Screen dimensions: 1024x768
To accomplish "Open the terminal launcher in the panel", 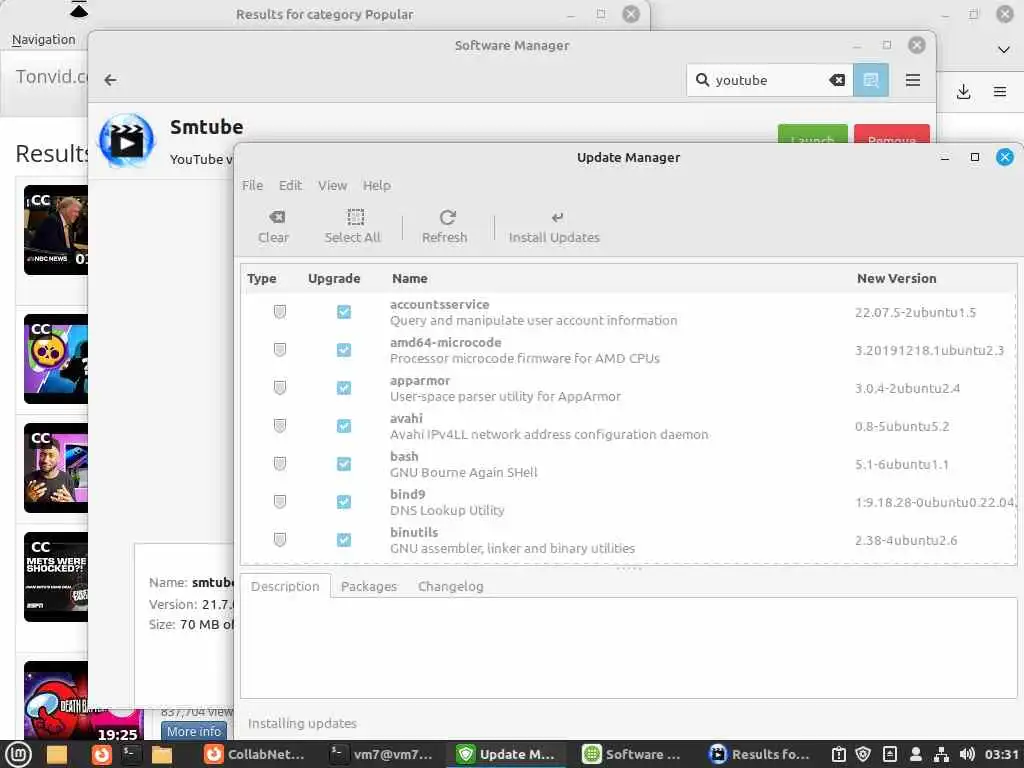I will coord(131,754).
